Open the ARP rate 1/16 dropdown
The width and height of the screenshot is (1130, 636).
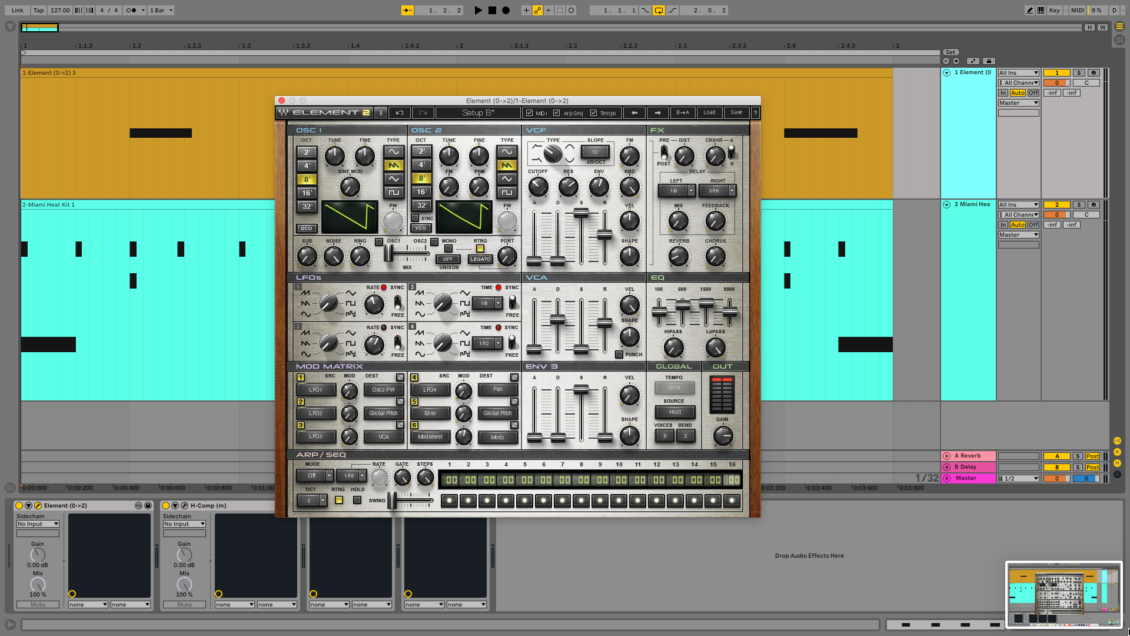pyautogui.click(x=352, y=476)
